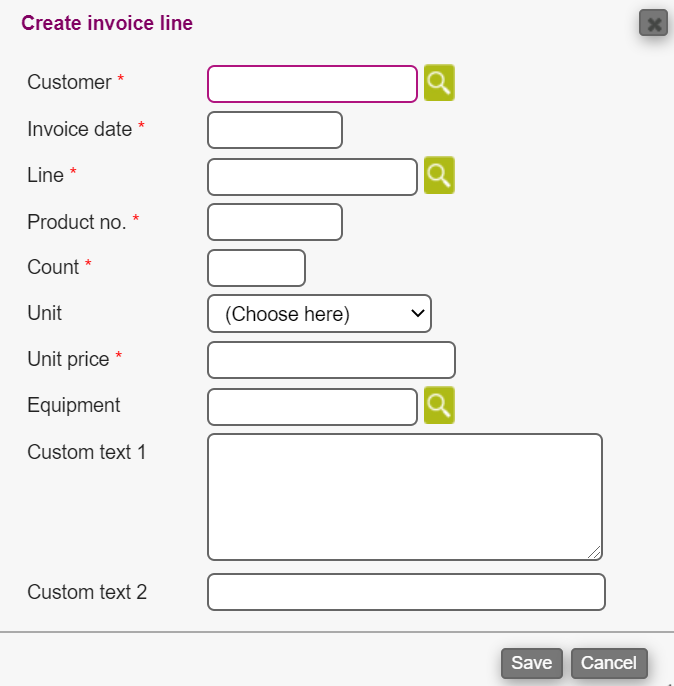
Task: Click the search icon next to Customer
Action: click(x=439, y=83)
